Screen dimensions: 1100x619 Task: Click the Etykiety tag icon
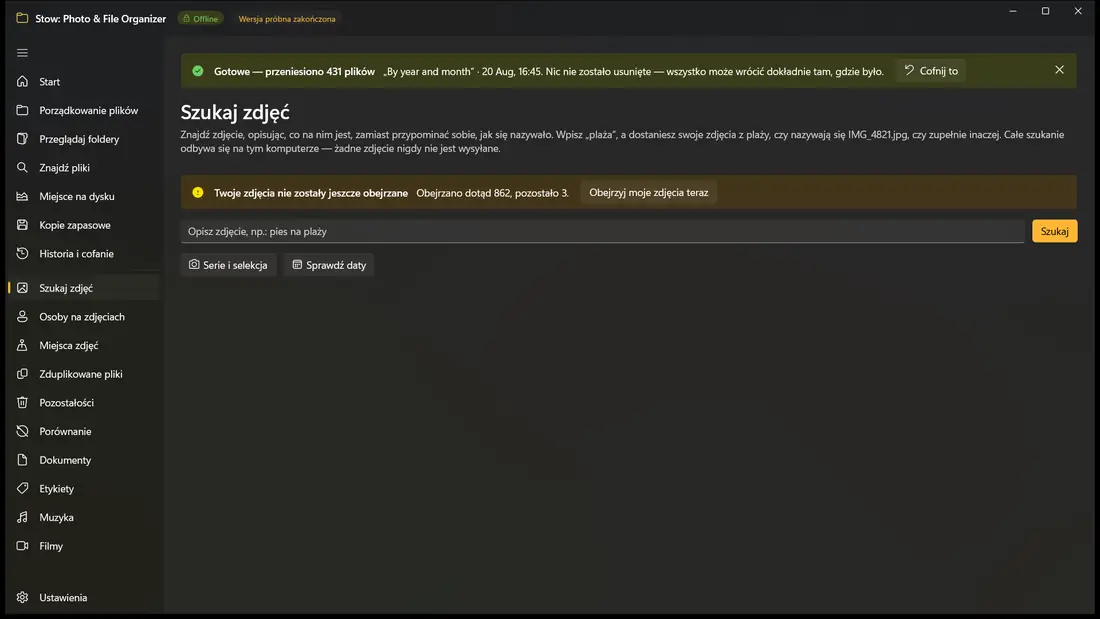click(22, 488)
